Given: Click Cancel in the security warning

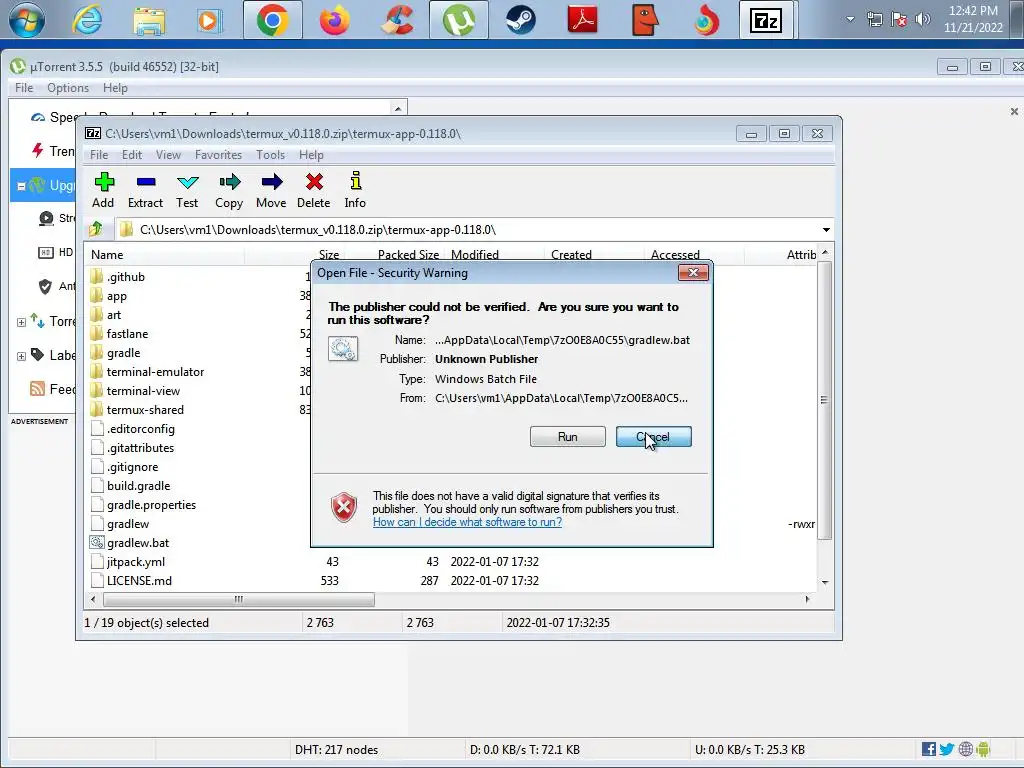Looking at the screenshot, I should [654, 437].
